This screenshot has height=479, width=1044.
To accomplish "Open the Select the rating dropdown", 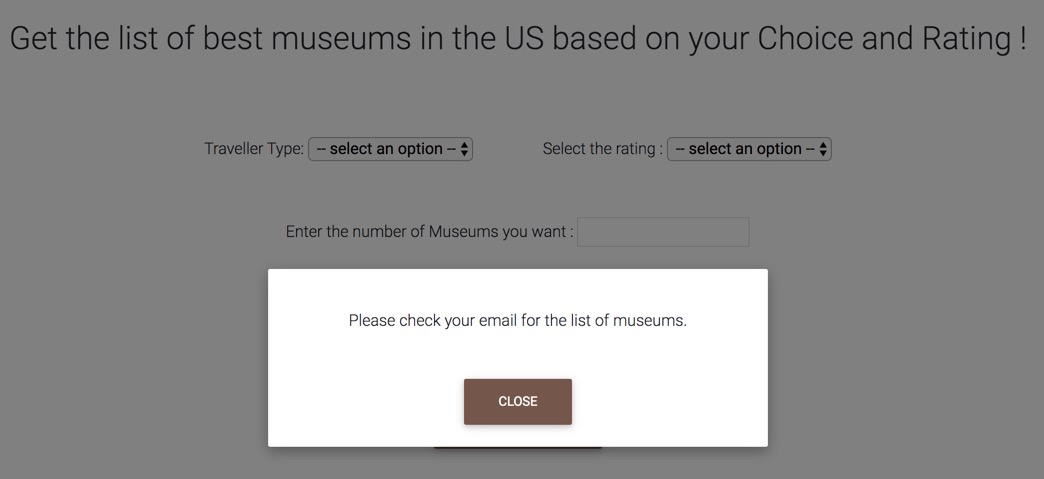I will [749, 149].
